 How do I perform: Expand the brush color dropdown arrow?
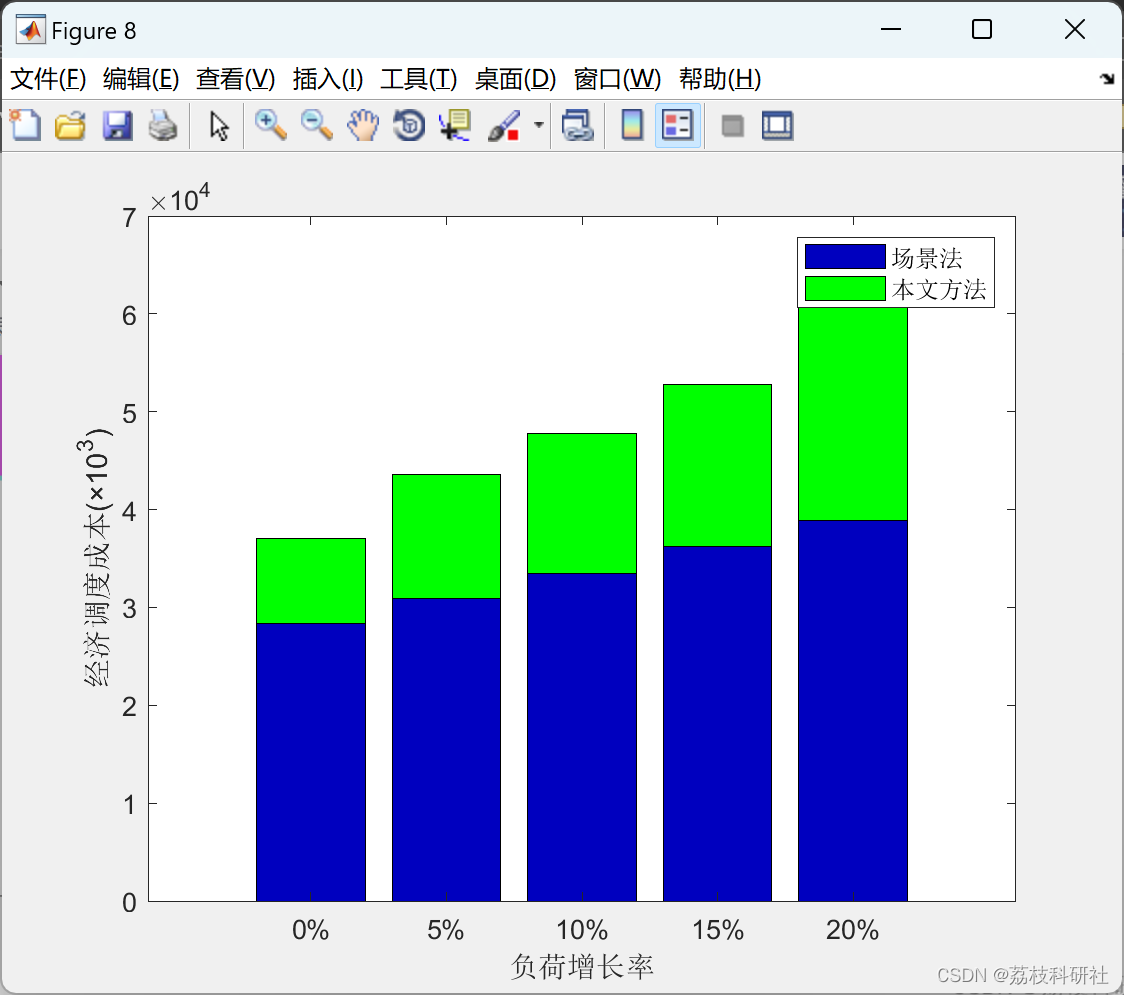click(x=539, y=126)
